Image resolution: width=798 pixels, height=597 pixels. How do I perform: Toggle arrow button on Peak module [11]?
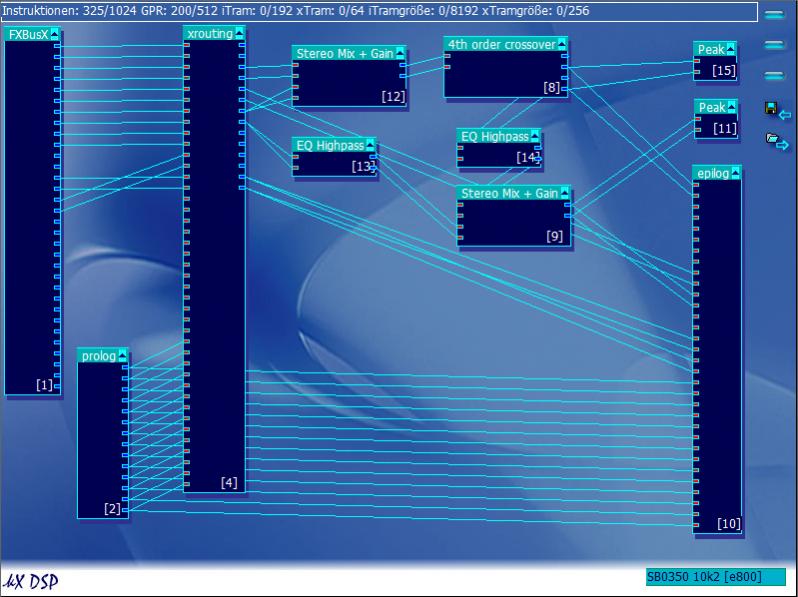pos(731,107)
